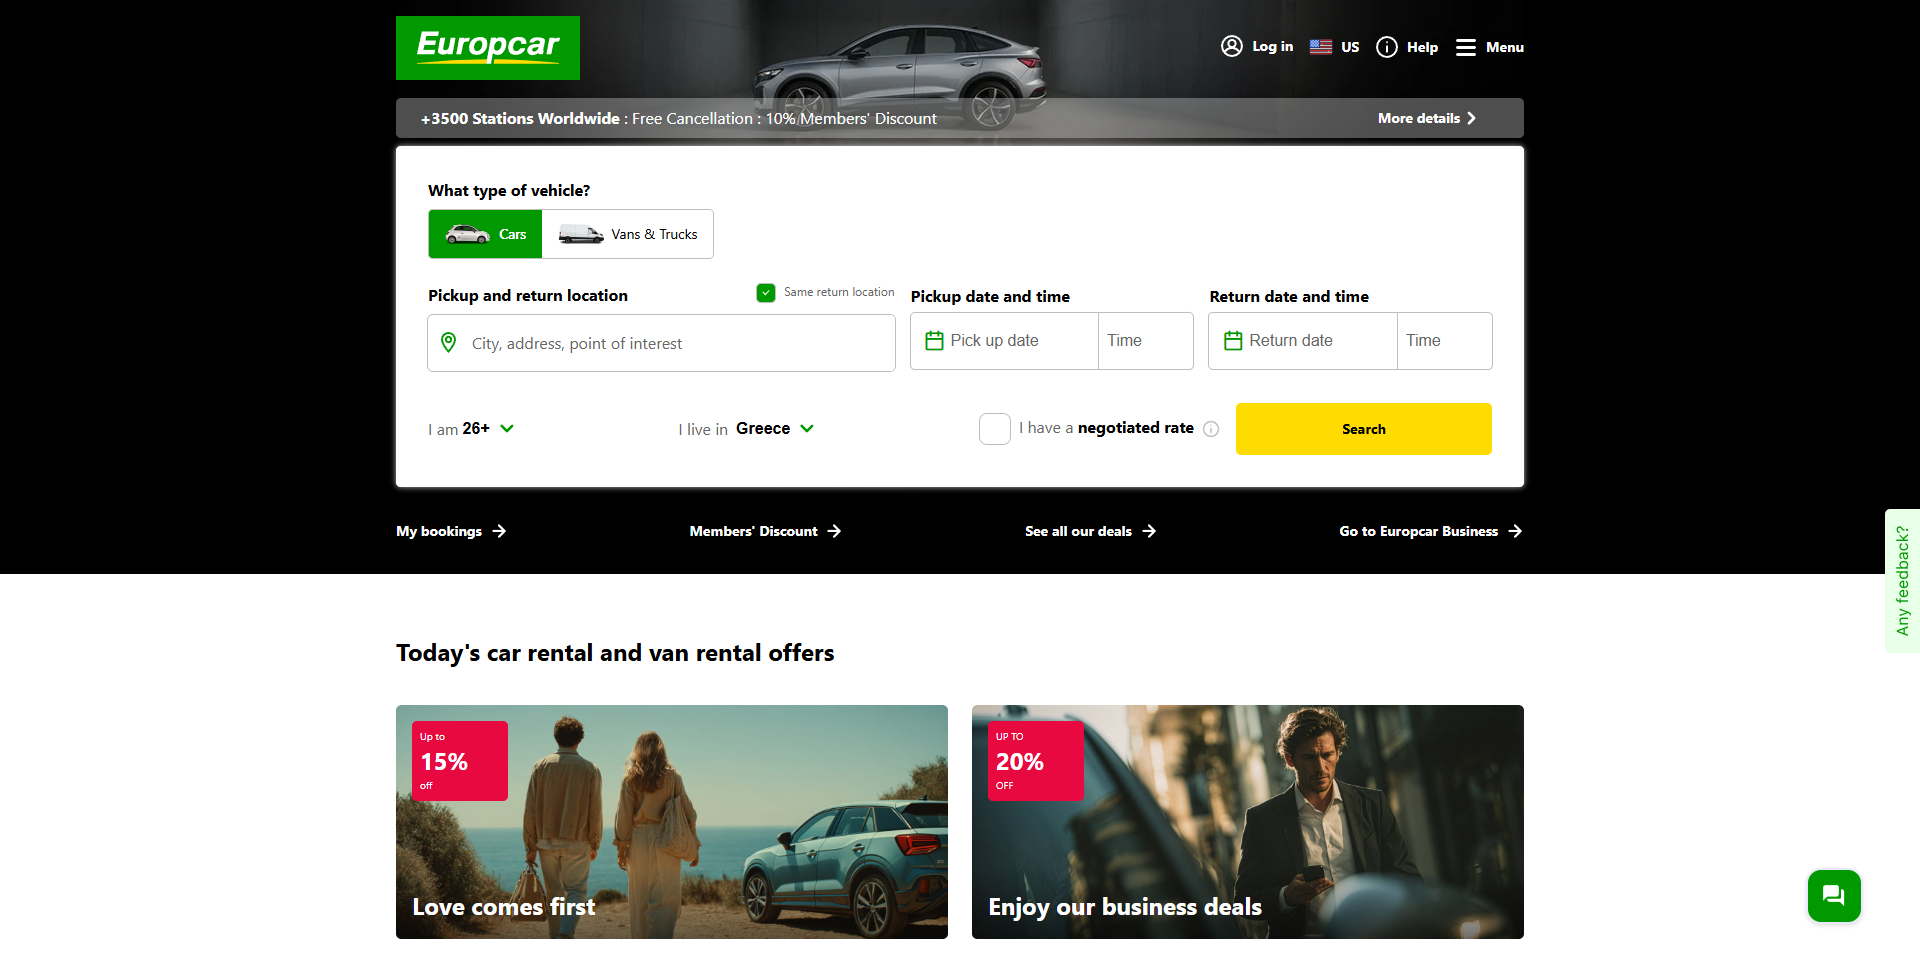Viewport: 1920px width, 953px height.
Task: Click 'Same return location' label text
Action: pos(839,292)
